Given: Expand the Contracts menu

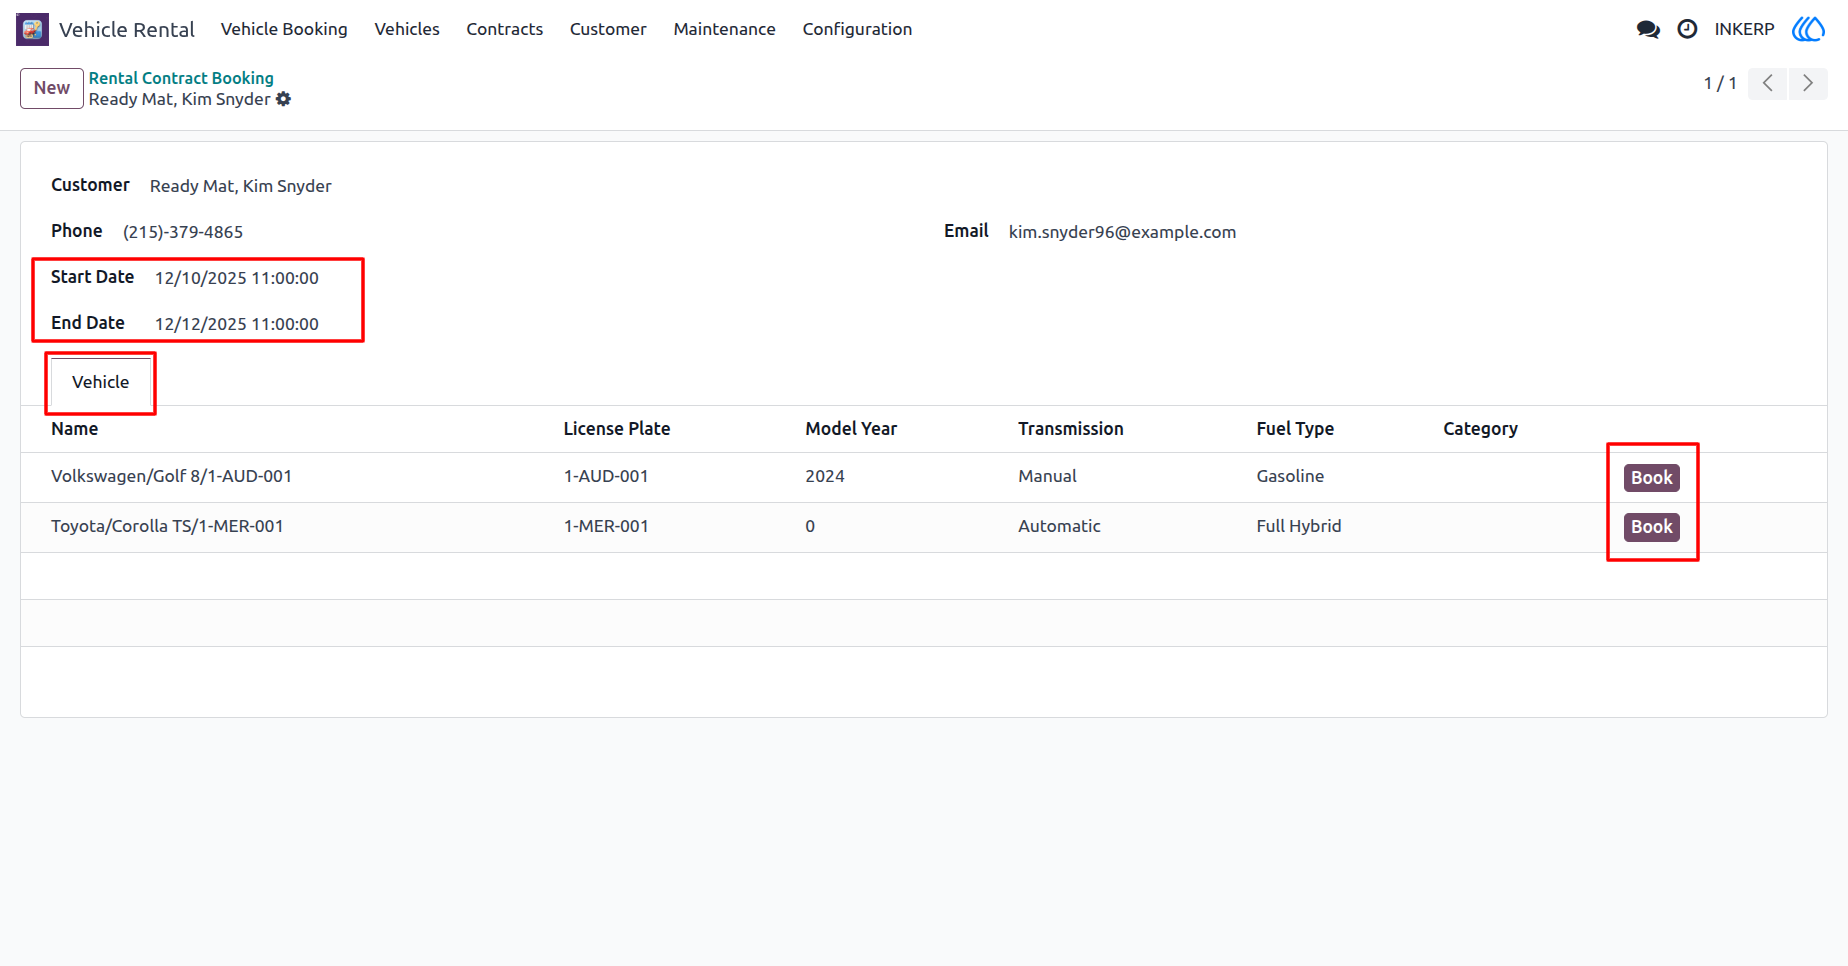Looking at the screenshot, I should (505, 29).
